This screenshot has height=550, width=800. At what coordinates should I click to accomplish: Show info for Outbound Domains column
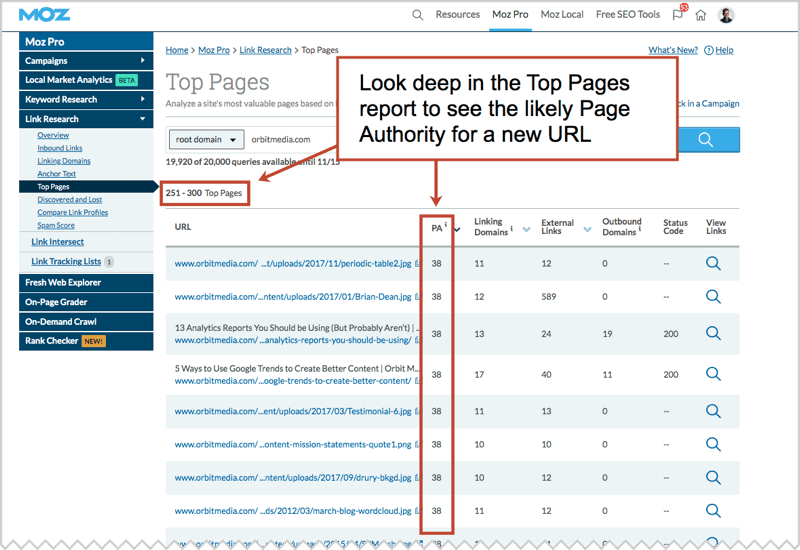click(640, 228)
